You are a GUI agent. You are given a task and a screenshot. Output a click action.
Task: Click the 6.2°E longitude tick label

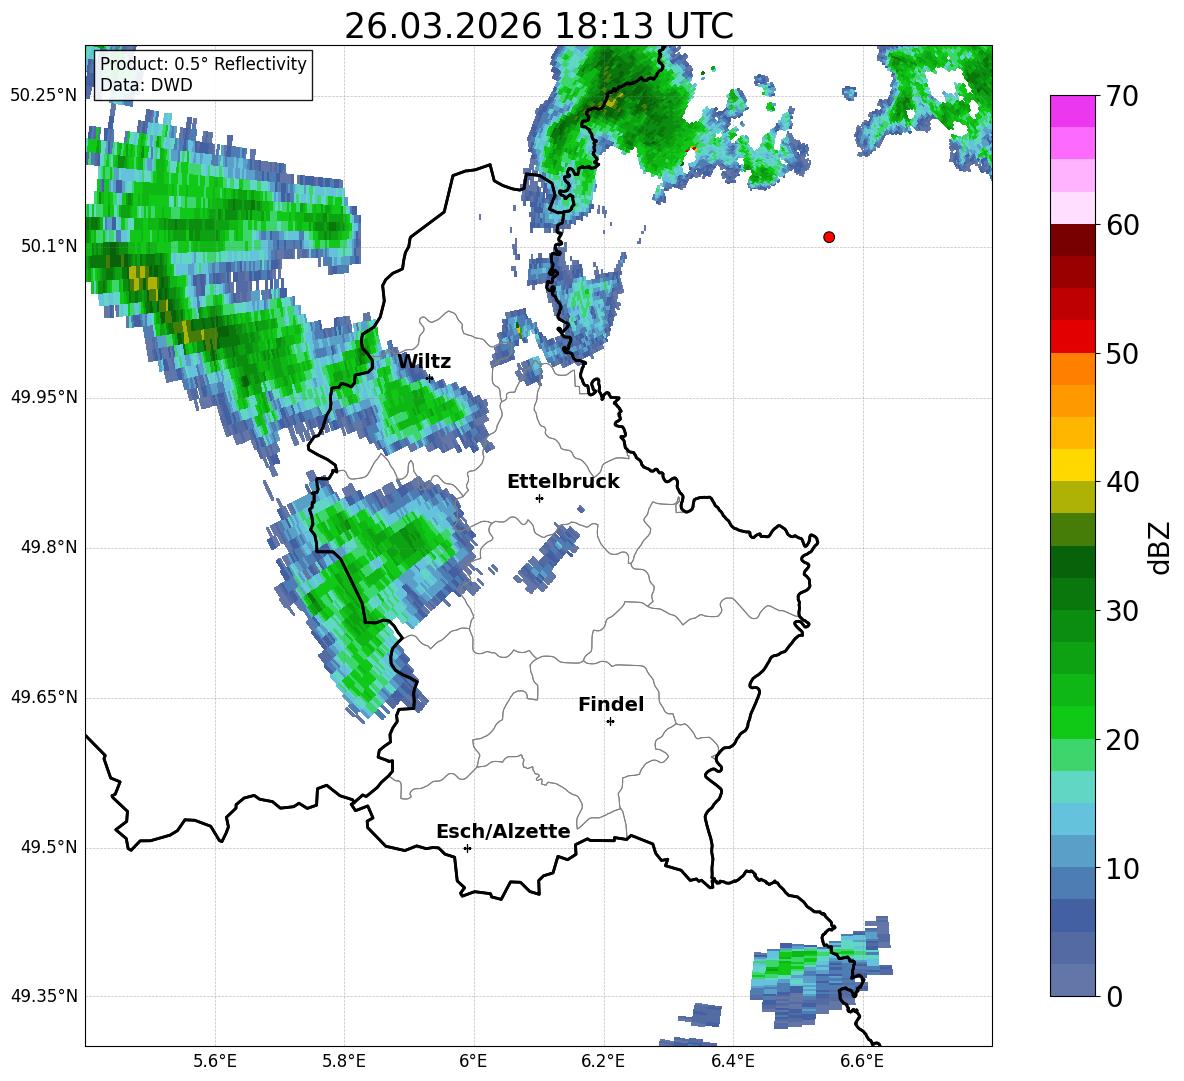603,1062
